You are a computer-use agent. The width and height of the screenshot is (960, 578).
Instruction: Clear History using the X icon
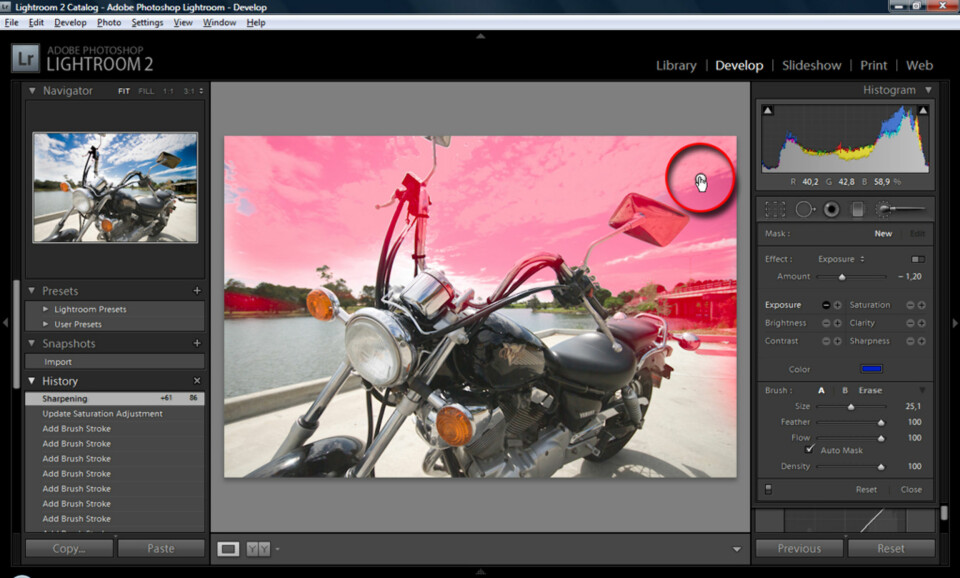(197, 381)
